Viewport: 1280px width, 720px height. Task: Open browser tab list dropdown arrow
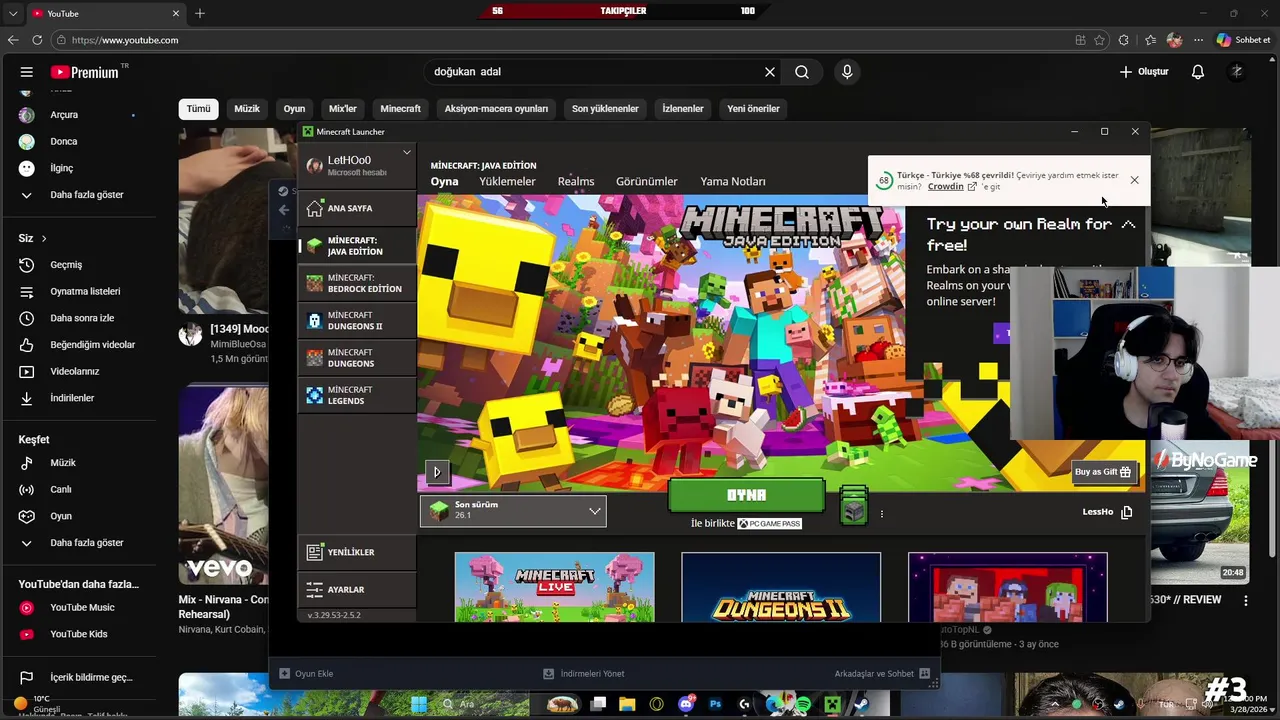coord(13,13)
